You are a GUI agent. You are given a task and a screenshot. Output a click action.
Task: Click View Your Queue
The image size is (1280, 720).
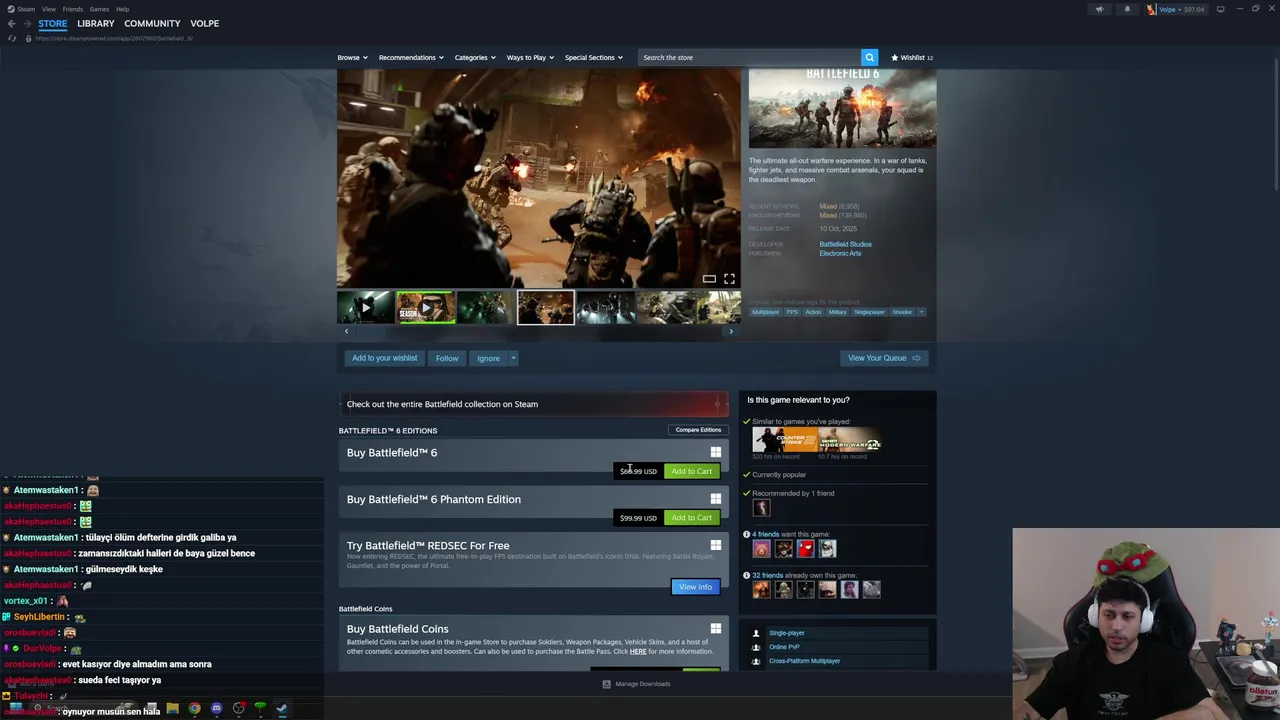coord(884,358)
